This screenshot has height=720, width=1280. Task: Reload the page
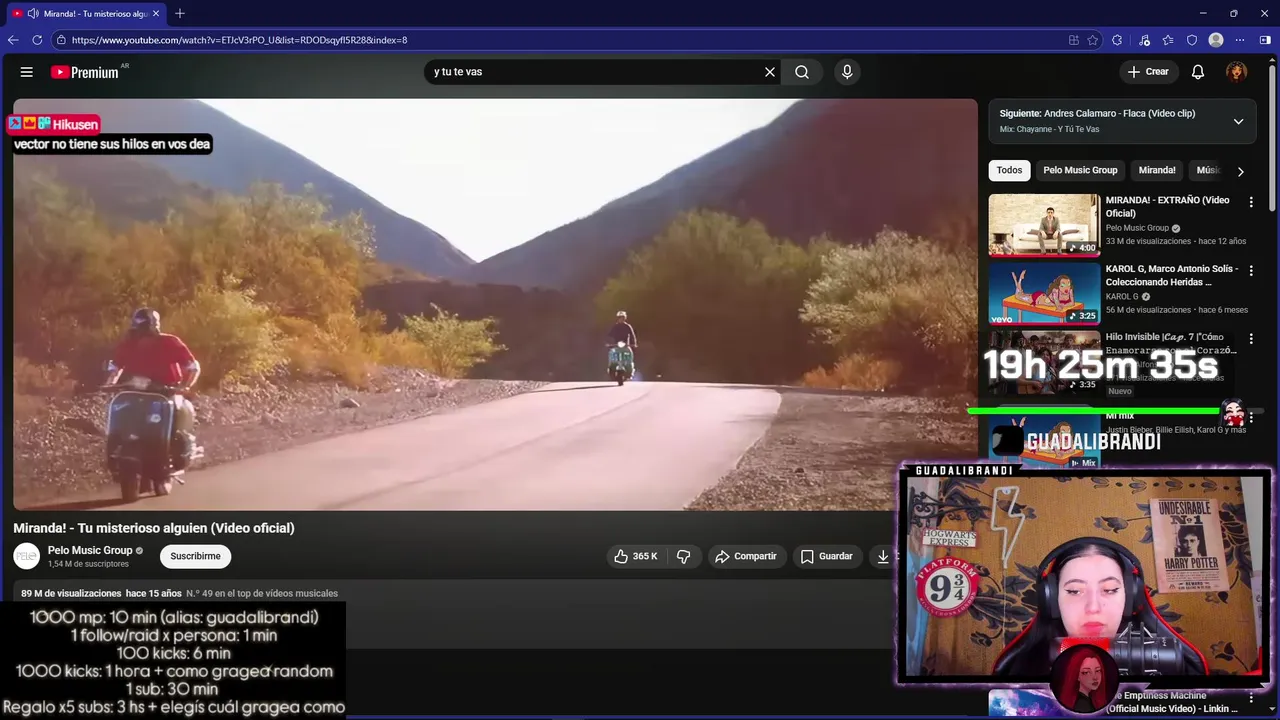pos(37,40)
